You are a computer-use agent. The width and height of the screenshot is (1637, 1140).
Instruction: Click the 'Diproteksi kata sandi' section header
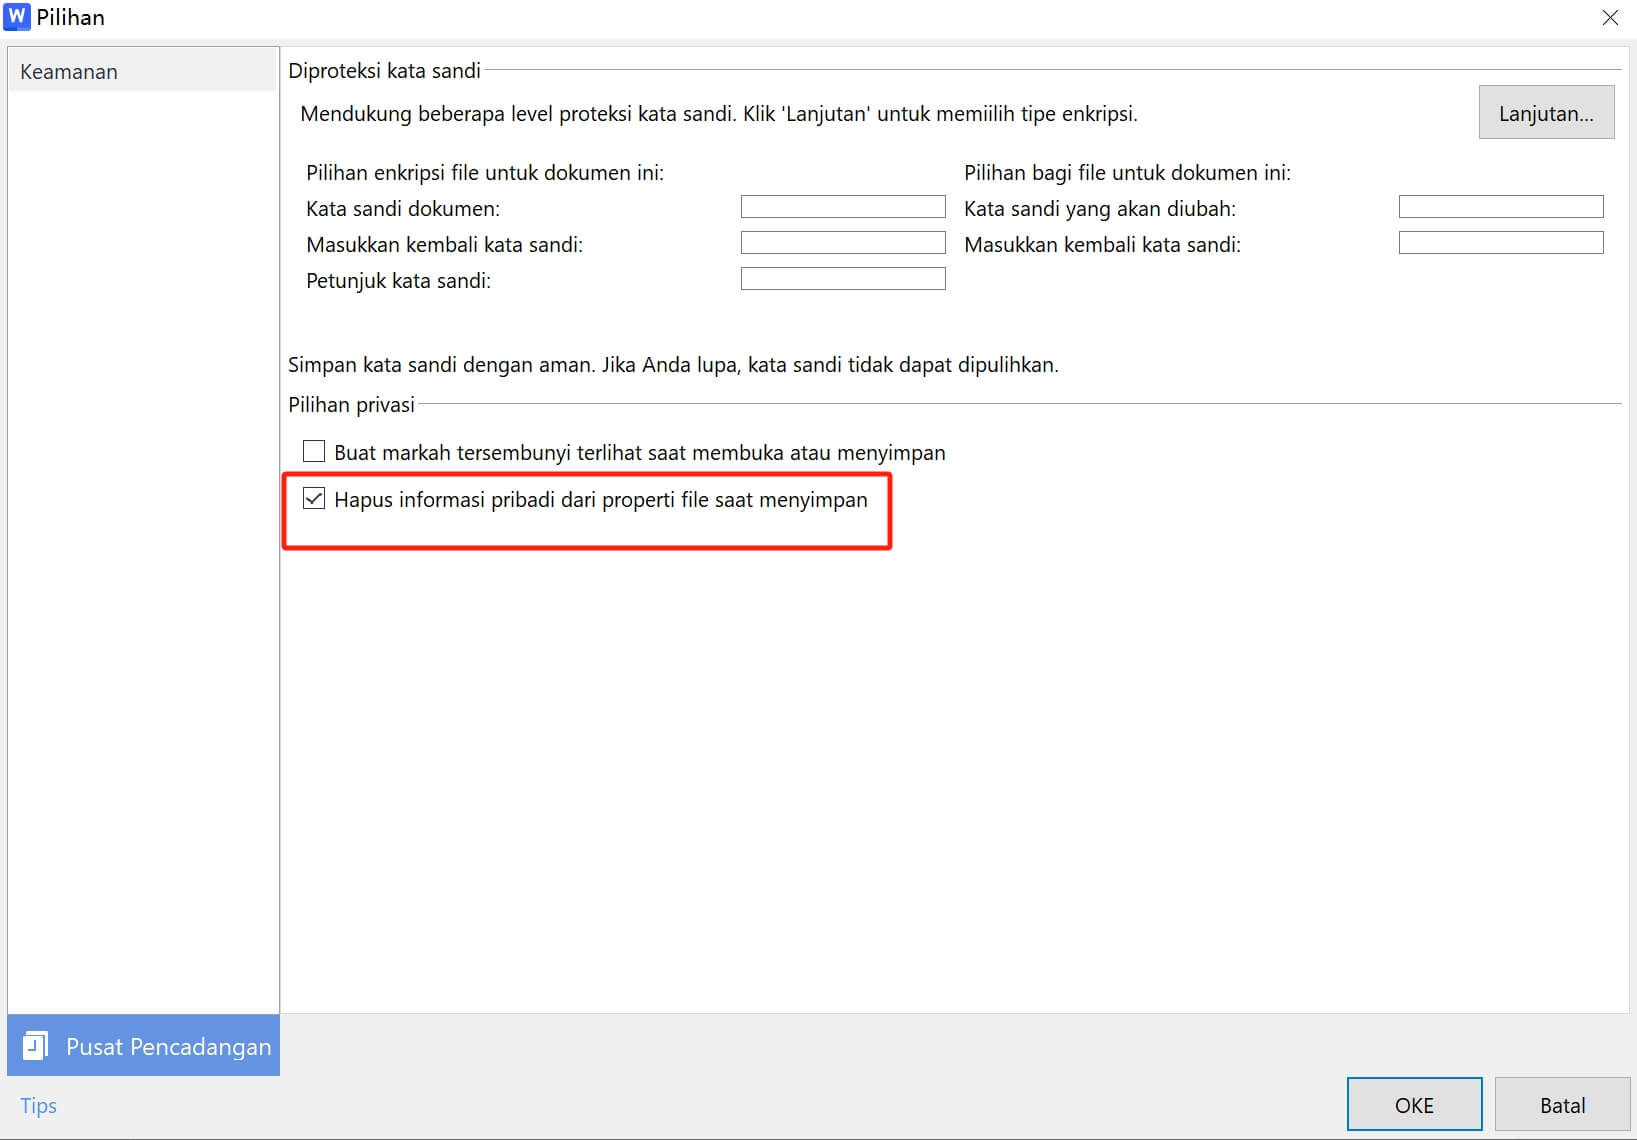[x=384, y=70]
